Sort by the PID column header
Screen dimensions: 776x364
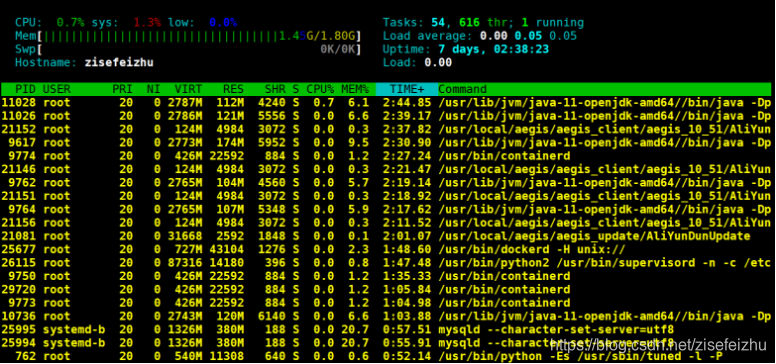click(25, 90)
